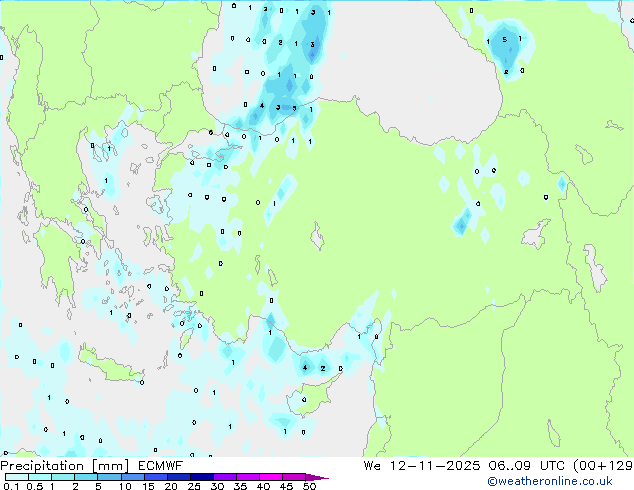Select the 5–10 mm legend color cell
The height and width of the screenshot is (490, 634).
click(109, 477)
